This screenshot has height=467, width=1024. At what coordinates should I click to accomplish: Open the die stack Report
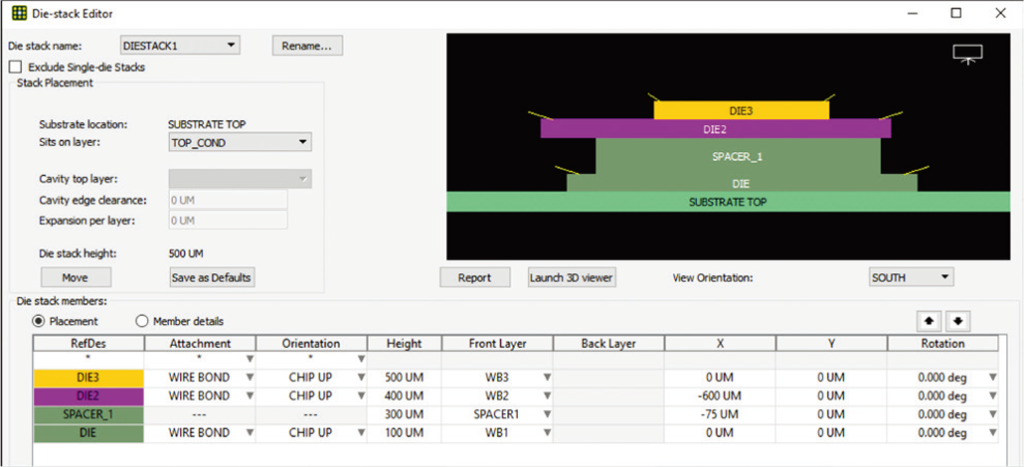(x=475, y=278)
